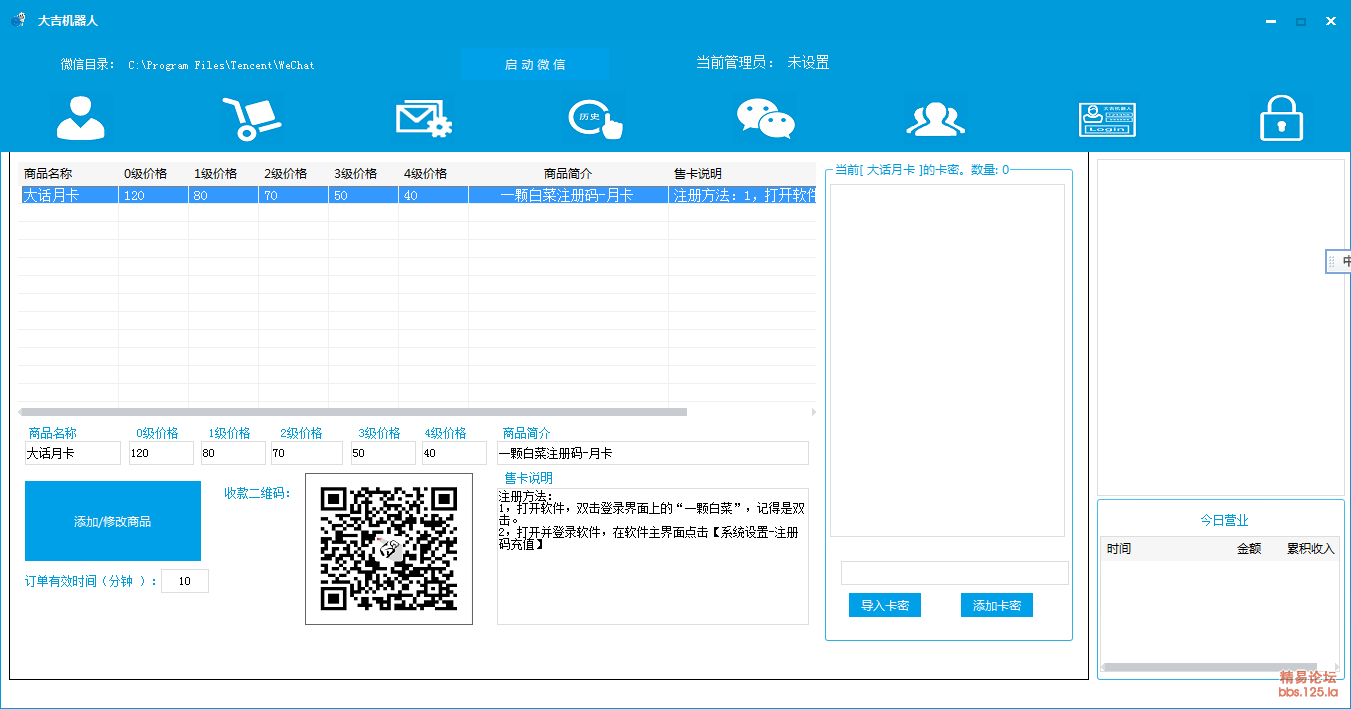Open the envelope with gear mail settings icon
This screenshot has height=709, width=1351.
click(x=424, y=118)
